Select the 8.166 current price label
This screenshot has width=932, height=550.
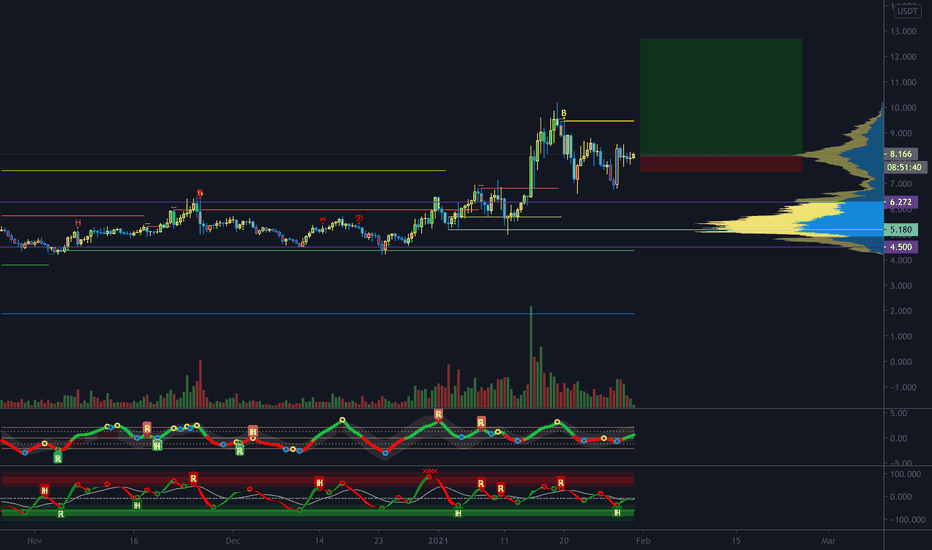(x=901, y=154)
